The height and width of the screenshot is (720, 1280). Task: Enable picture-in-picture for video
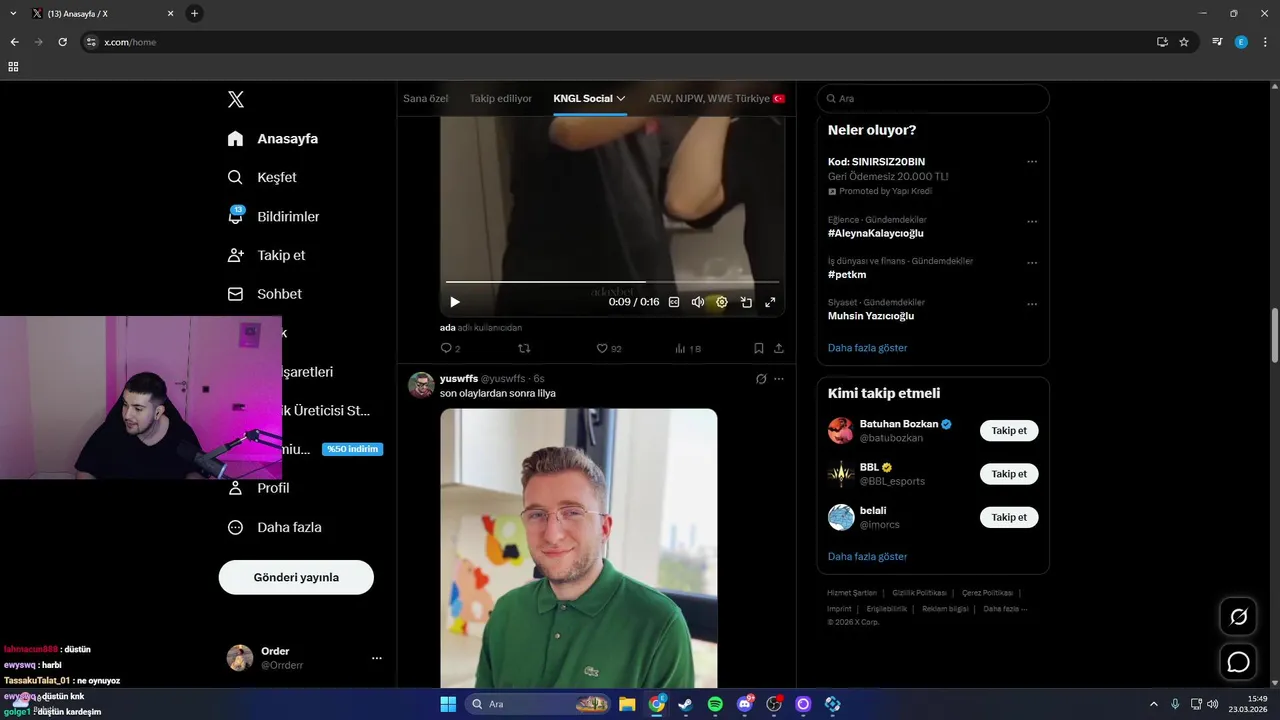[x=746, y=302]
